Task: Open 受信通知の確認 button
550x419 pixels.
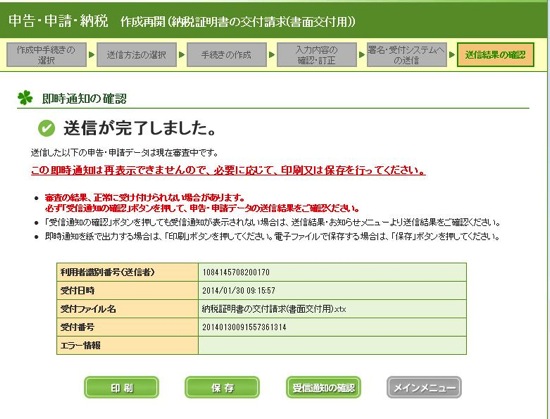Action: coord(323,387)
